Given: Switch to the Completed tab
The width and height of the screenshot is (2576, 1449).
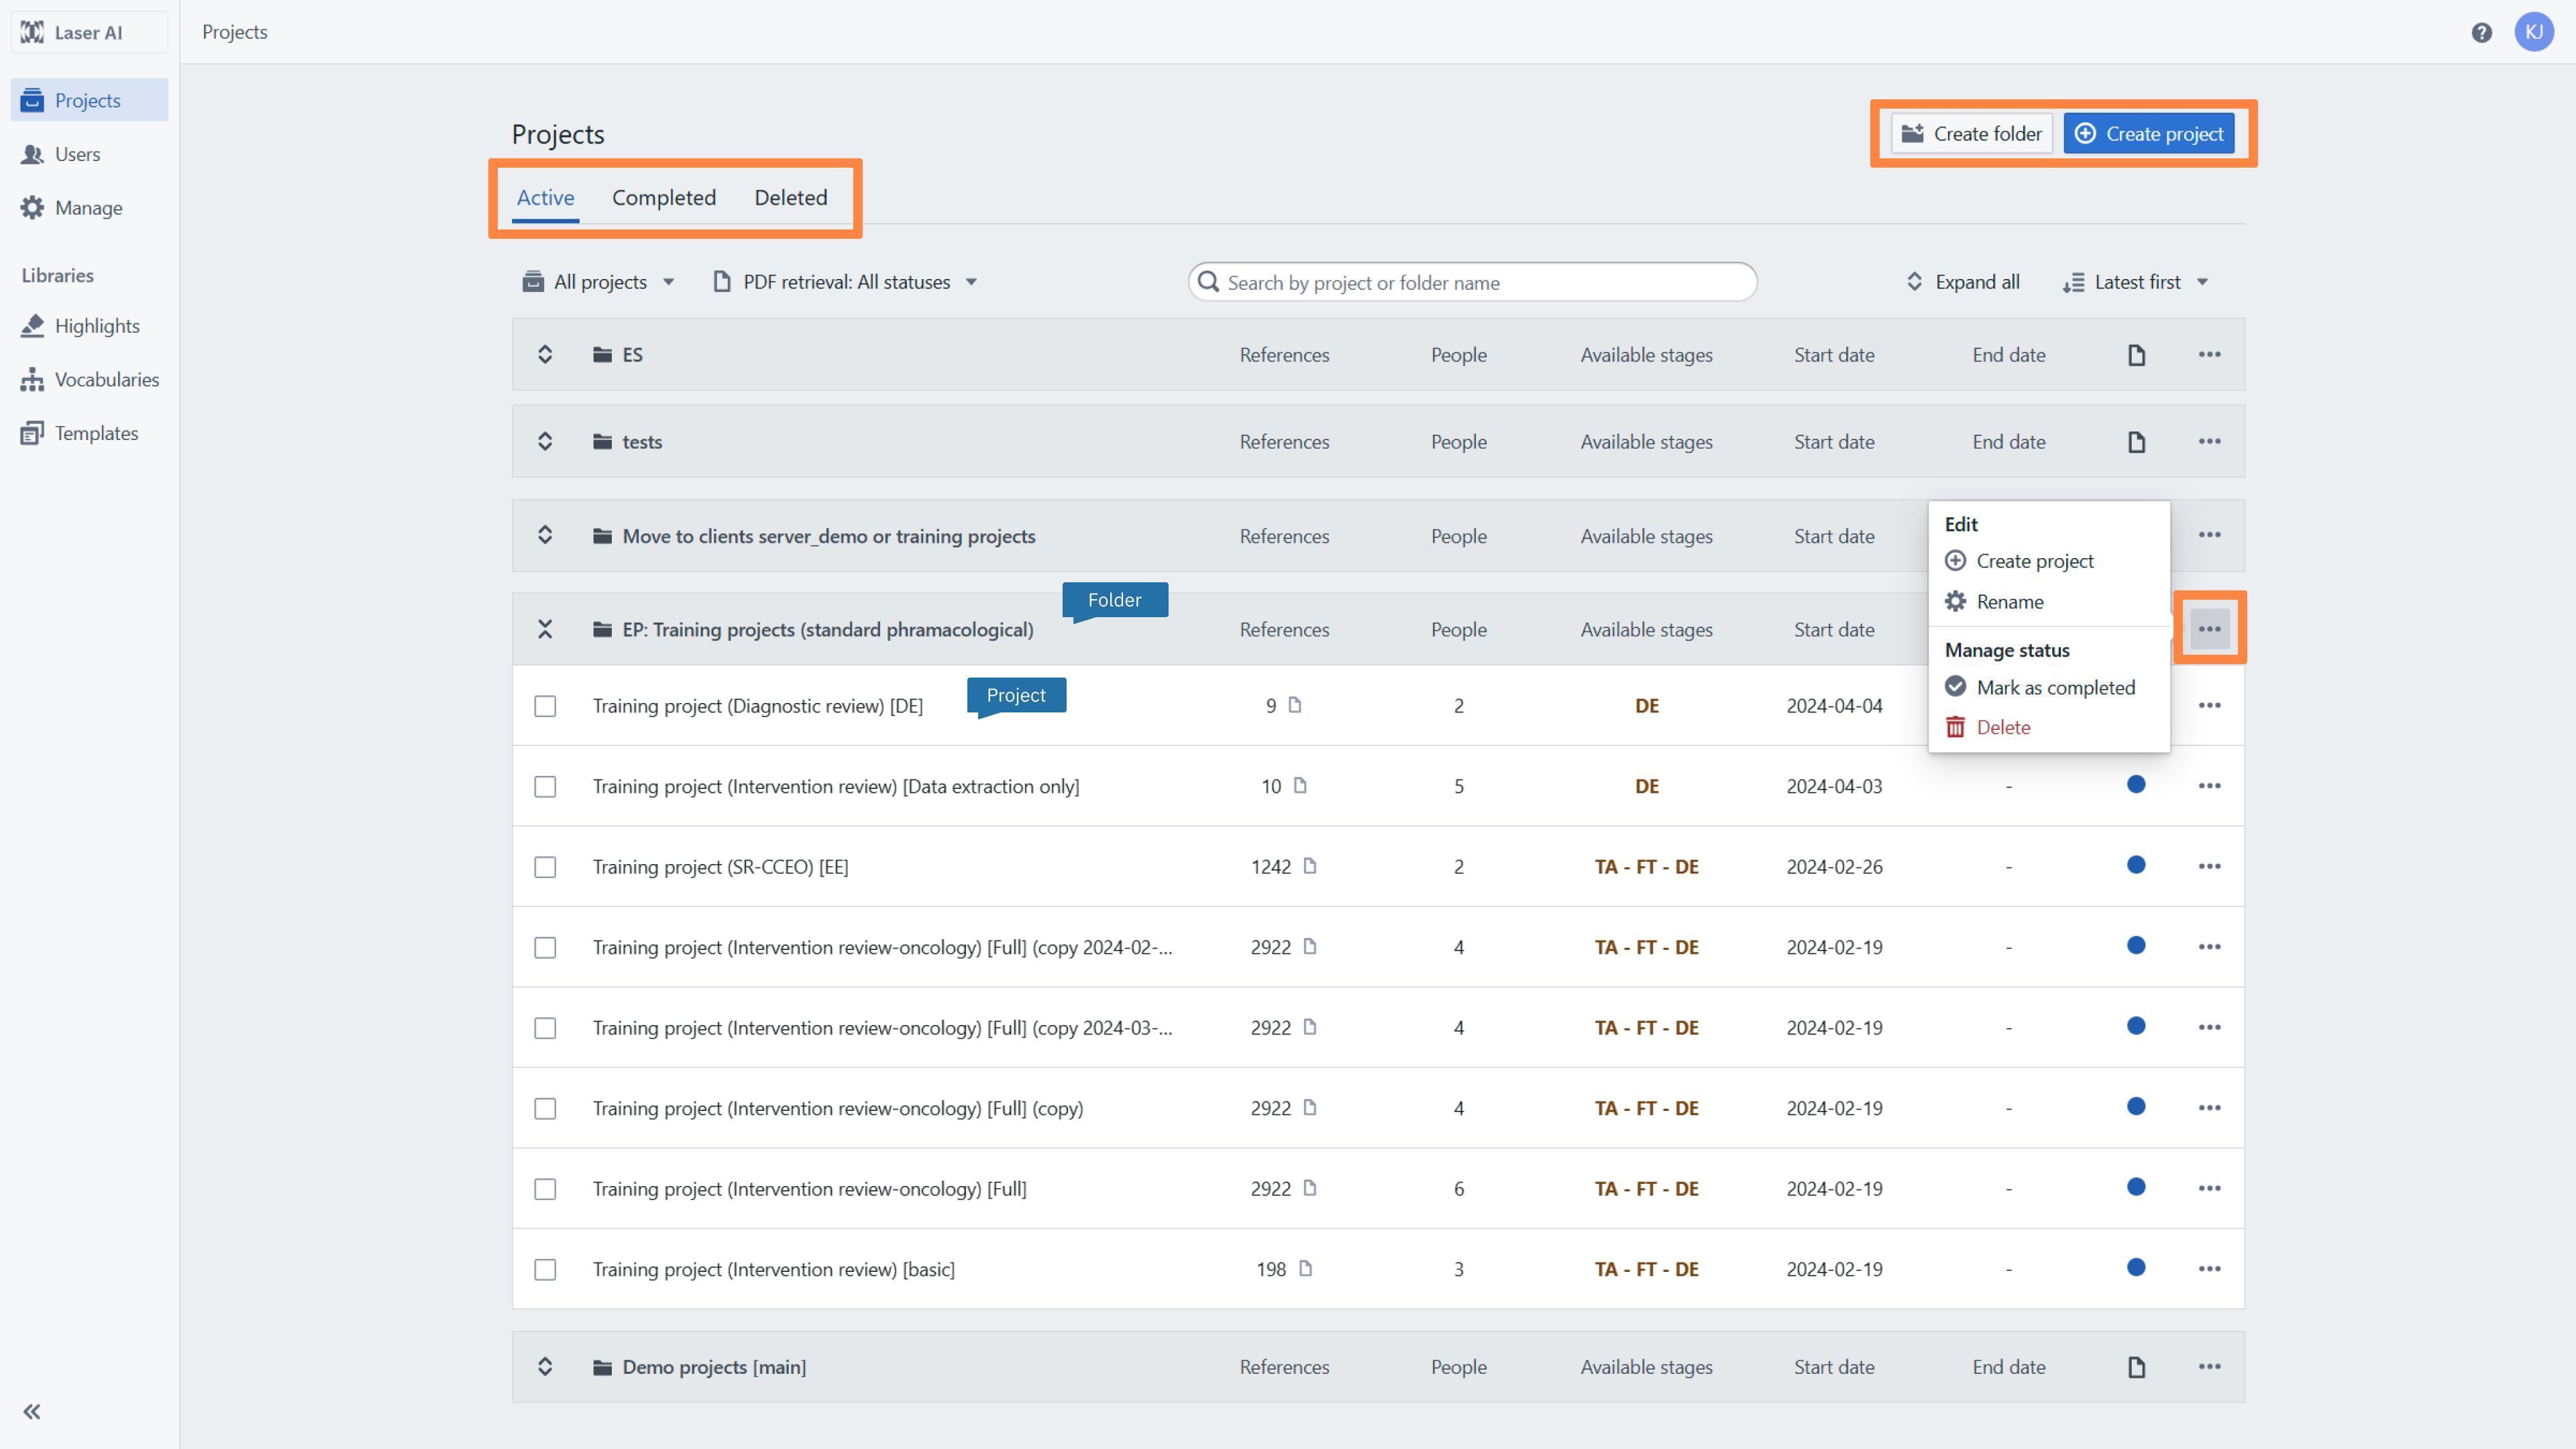Looking at the screenshot, I should coord(664,198).
